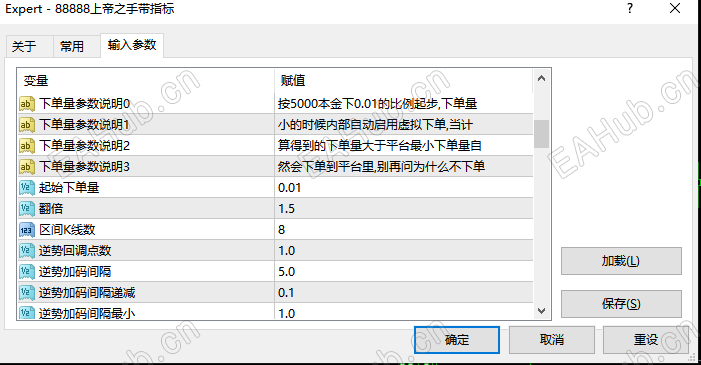
Task: Select the variable name 逆势加码间隔递减
Action: (x=87, y=293)
